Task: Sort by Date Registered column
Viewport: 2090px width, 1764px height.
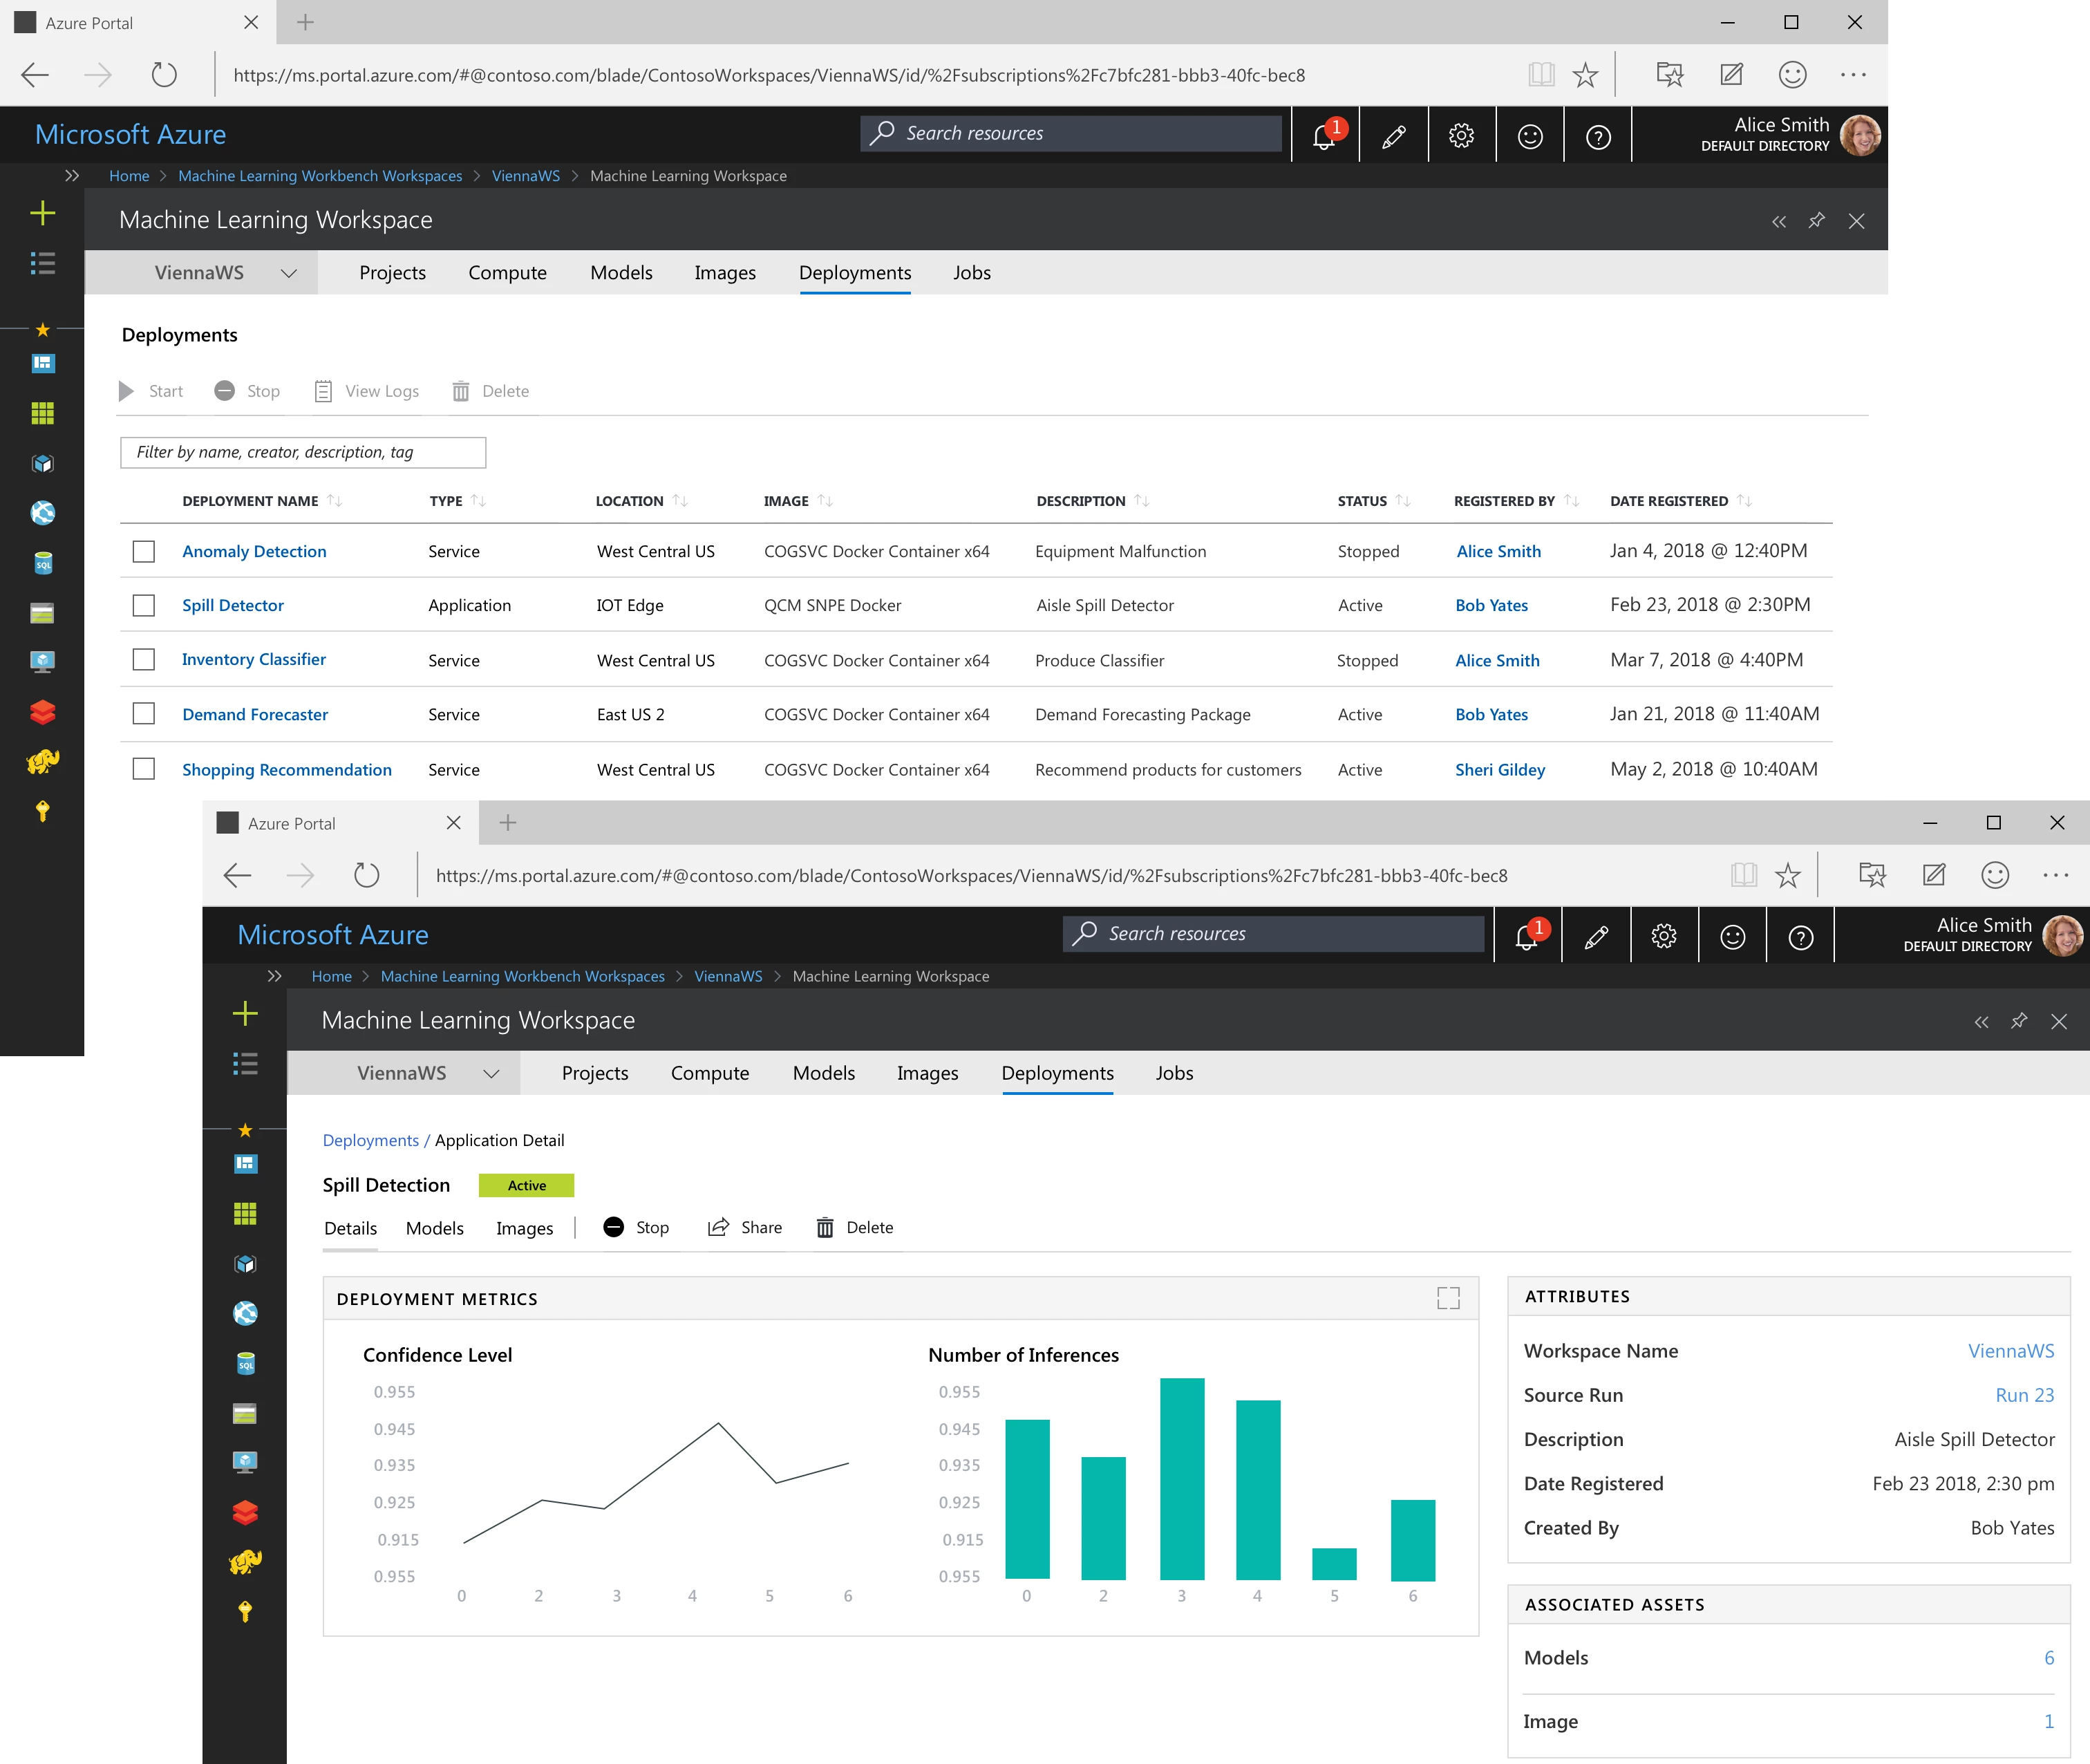Action: (x=1744, y=501)
